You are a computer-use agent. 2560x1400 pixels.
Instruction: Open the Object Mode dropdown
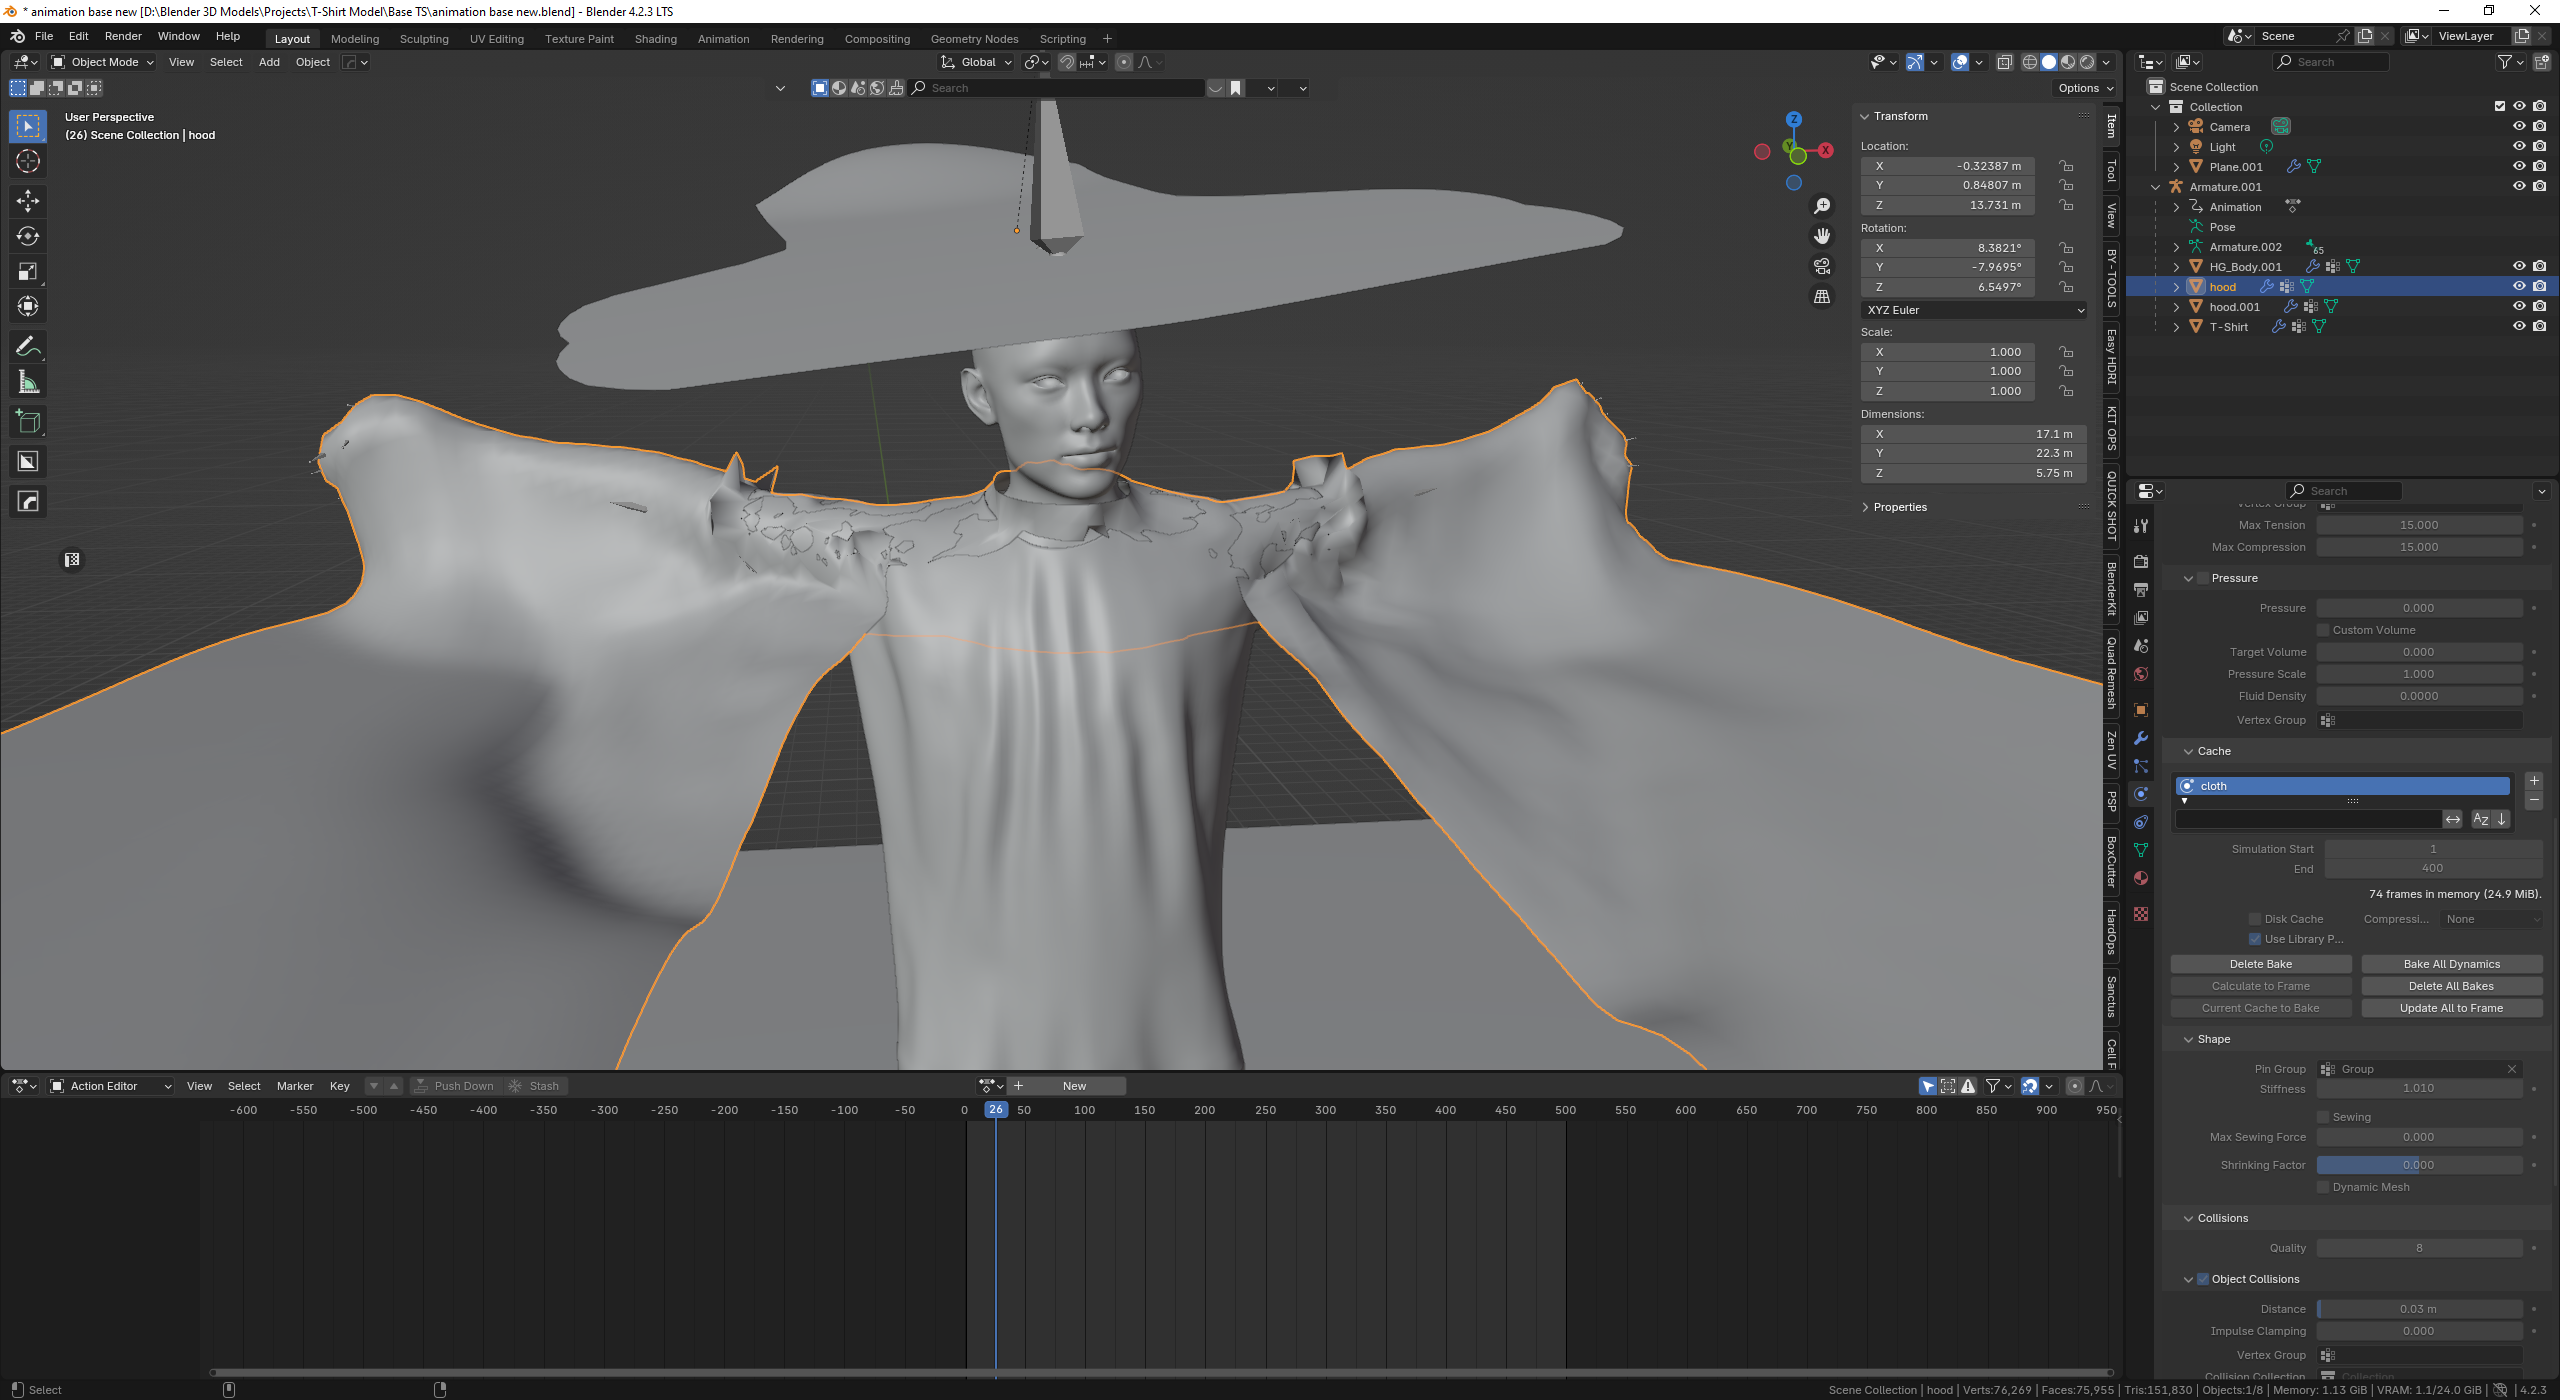click(x=103, y=62)
